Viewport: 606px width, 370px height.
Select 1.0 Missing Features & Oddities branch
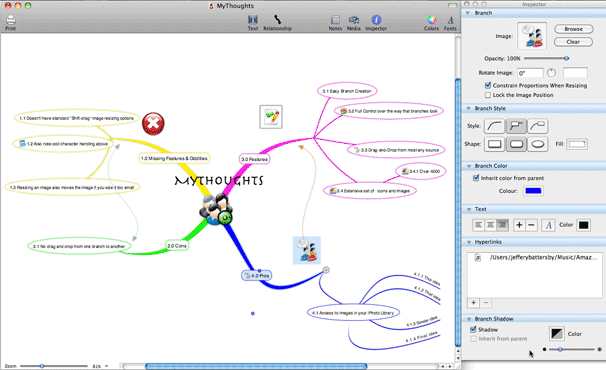pos(174,158)
